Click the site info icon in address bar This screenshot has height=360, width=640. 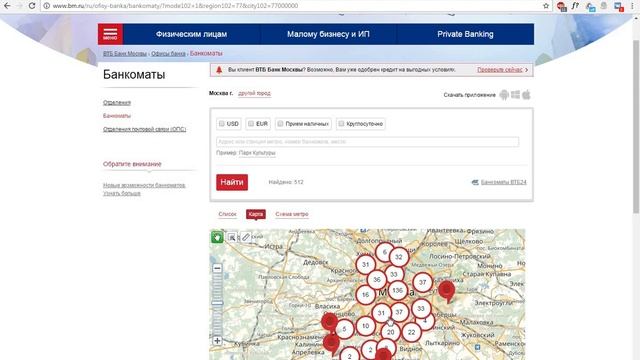47,6
